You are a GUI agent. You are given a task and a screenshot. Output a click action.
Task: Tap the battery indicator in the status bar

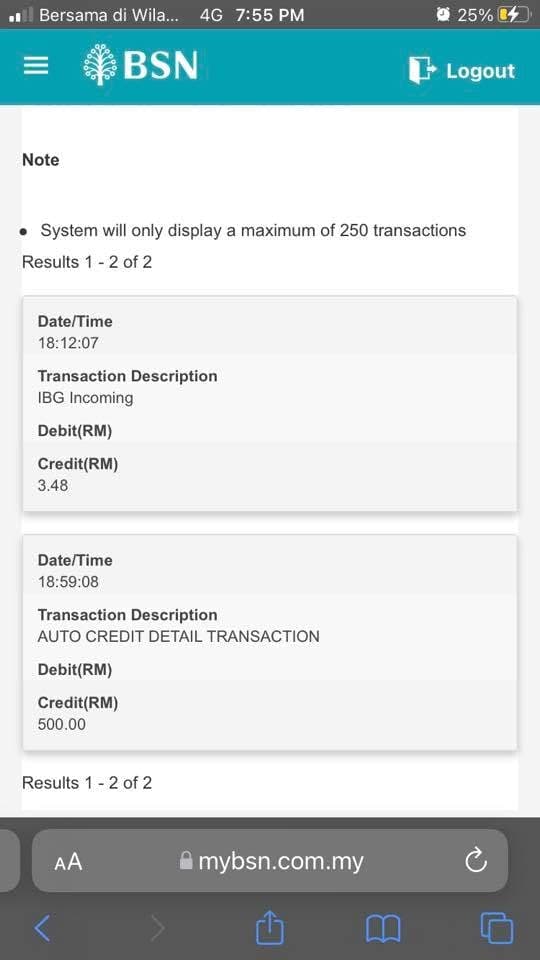514,15
